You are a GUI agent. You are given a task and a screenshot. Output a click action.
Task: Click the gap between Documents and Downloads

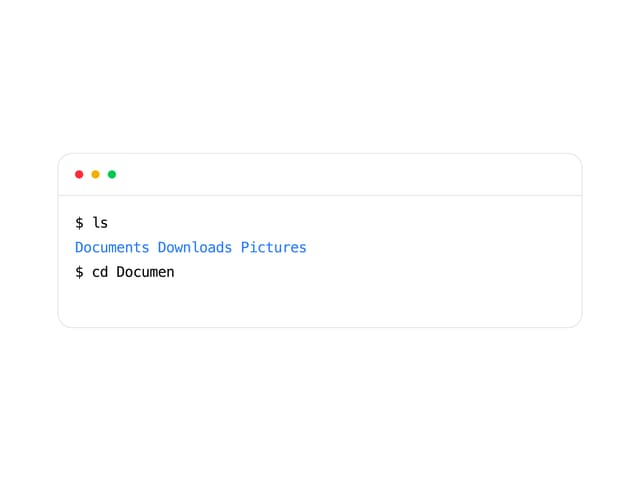click(154, 247)
